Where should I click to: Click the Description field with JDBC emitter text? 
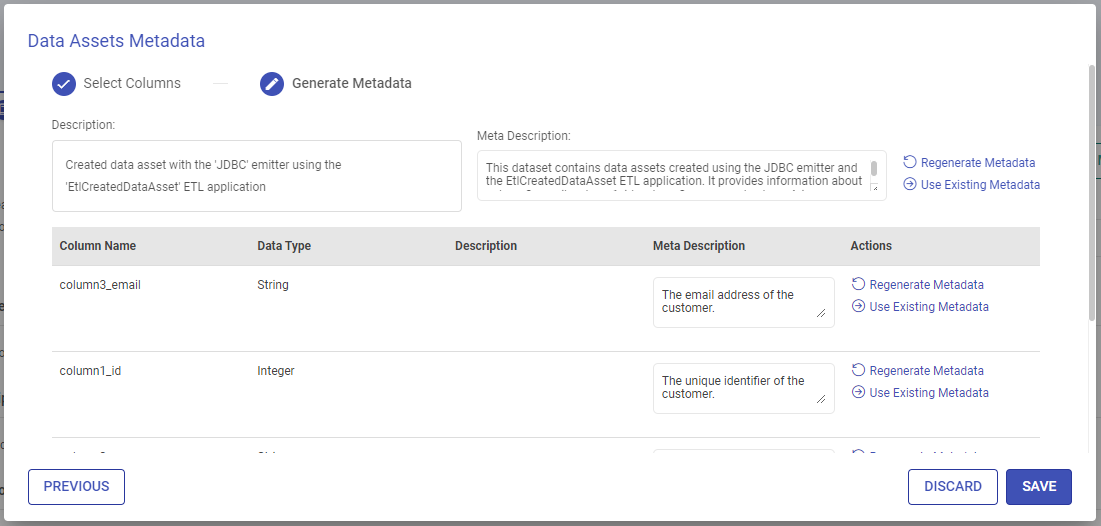(256, 176)
